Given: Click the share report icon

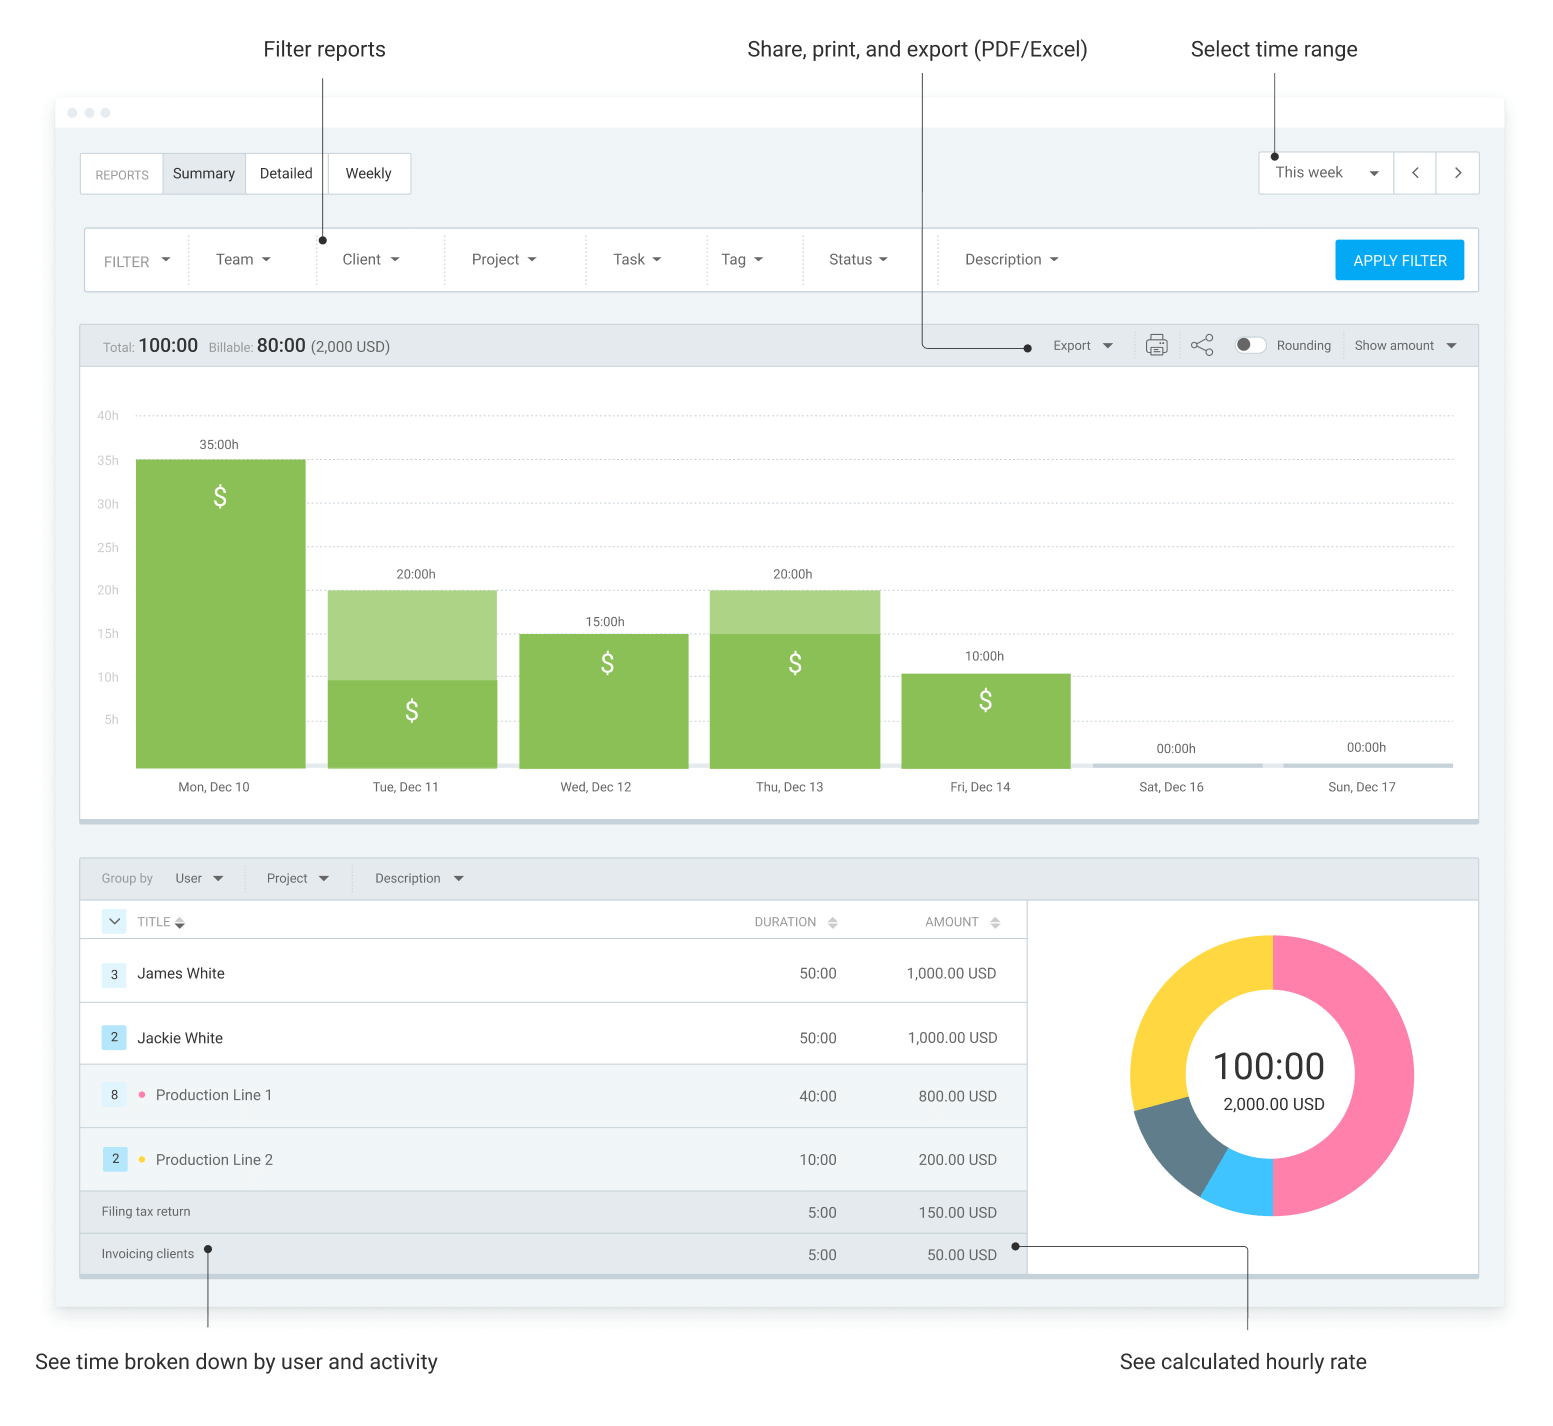Looking at the screenshot, I should pyautogui.click(x=1202, y=345).
